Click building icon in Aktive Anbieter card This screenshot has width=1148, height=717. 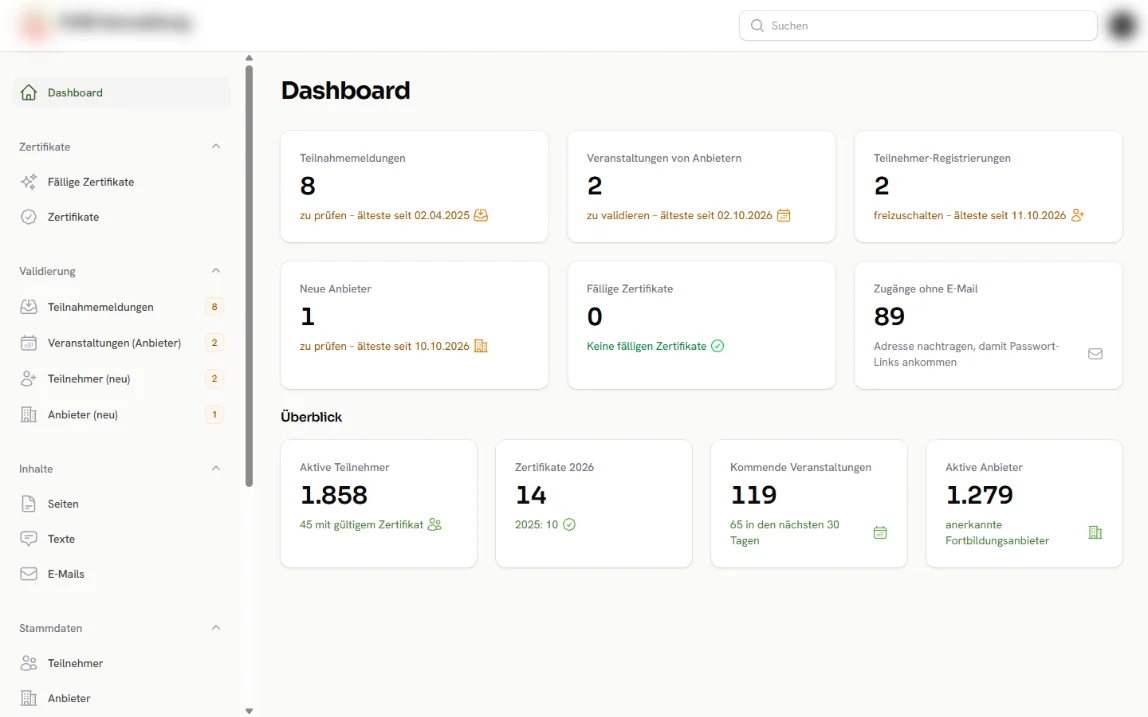[x=1095, y=532]
